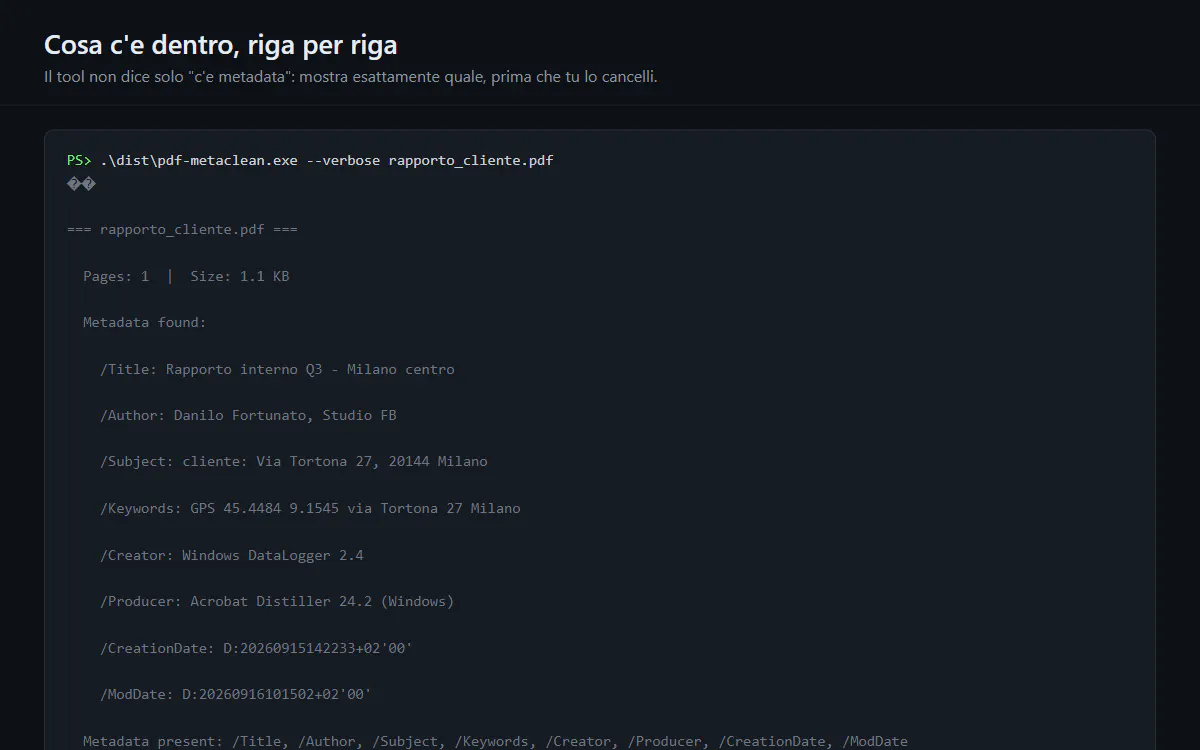
Task: Select the /Creator line "Windows DataLogger 2.4"
Action: coord(232,555)
